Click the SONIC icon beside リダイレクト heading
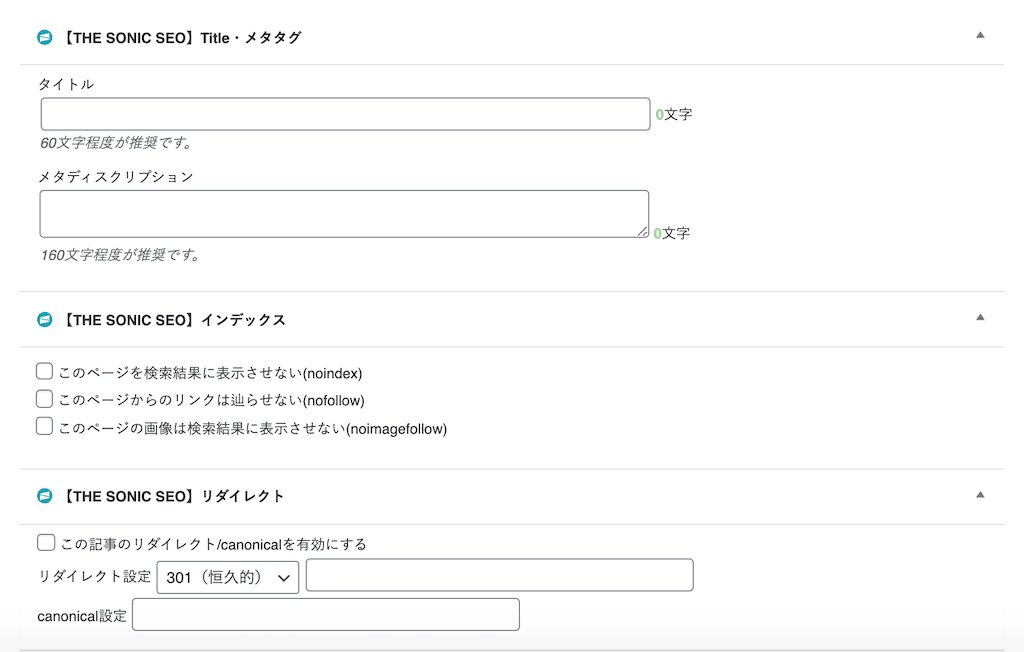1024x652 pixels. click(x=44, y=496)
